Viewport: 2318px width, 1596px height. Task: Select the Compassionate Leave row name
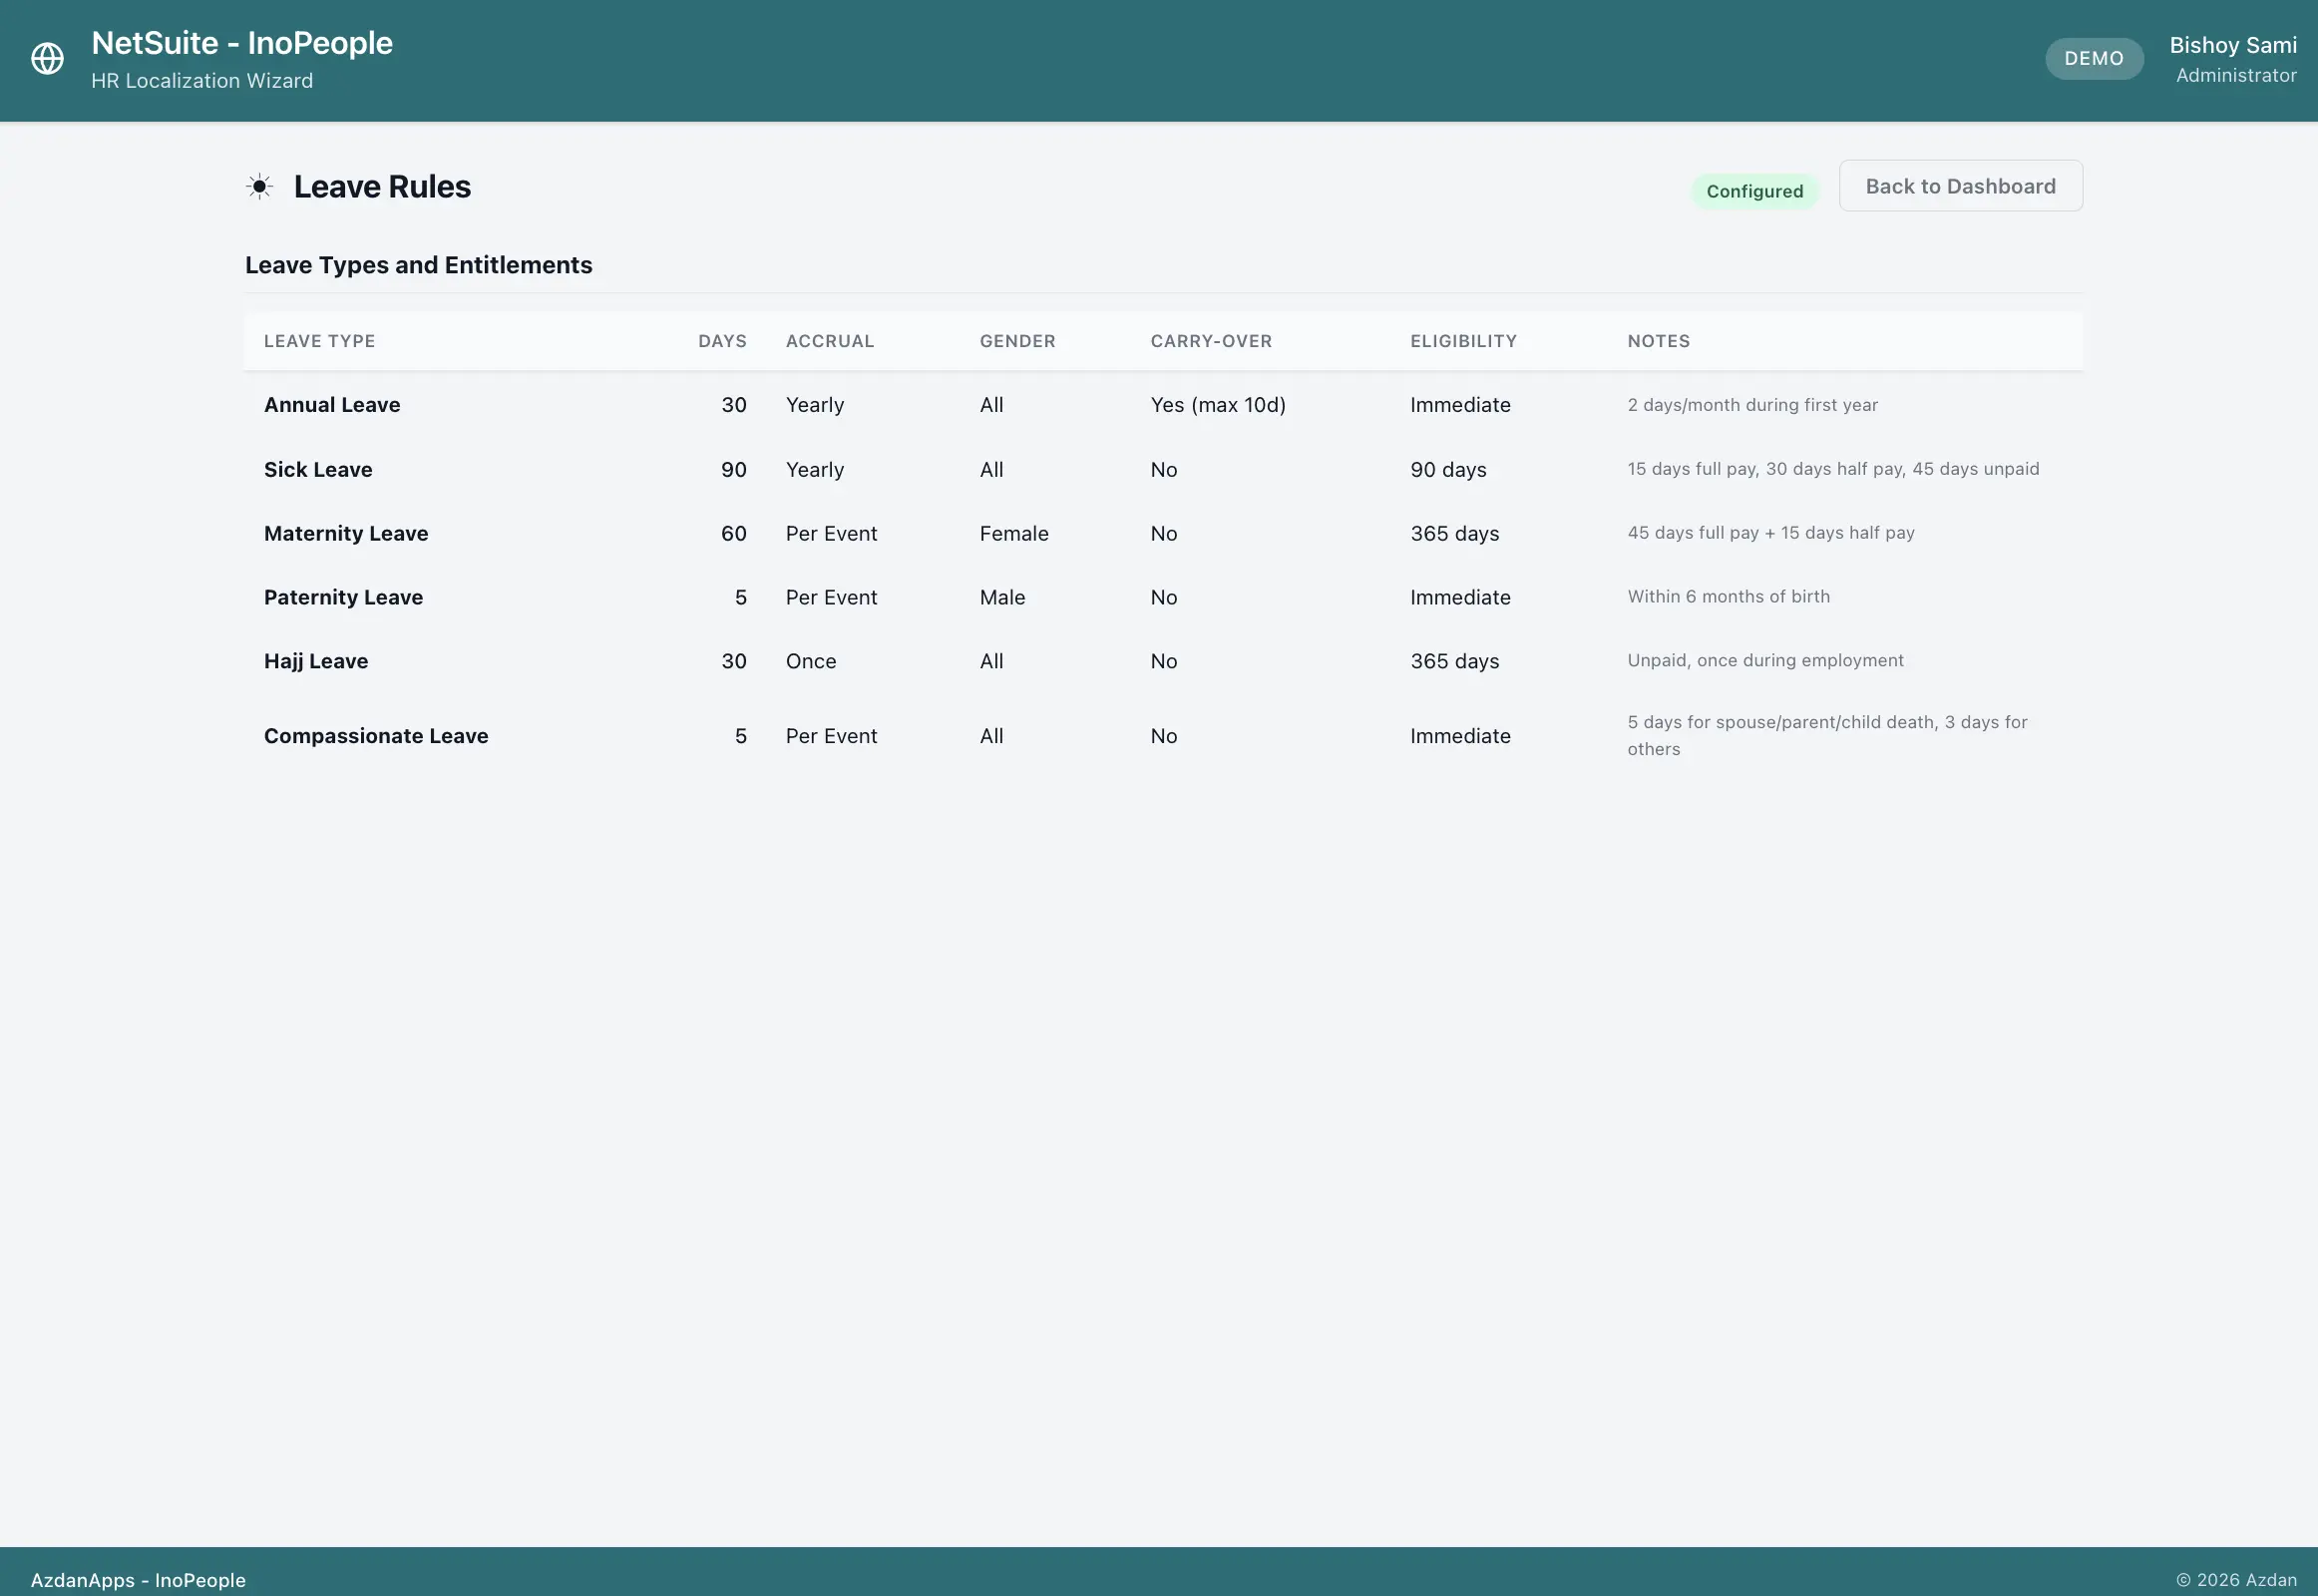(x=376, y=736)
